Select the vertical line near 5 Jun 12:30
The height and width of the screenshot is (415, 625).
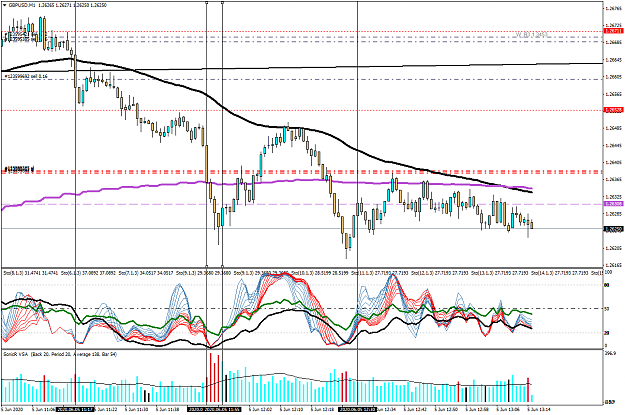tap(357, 136)
